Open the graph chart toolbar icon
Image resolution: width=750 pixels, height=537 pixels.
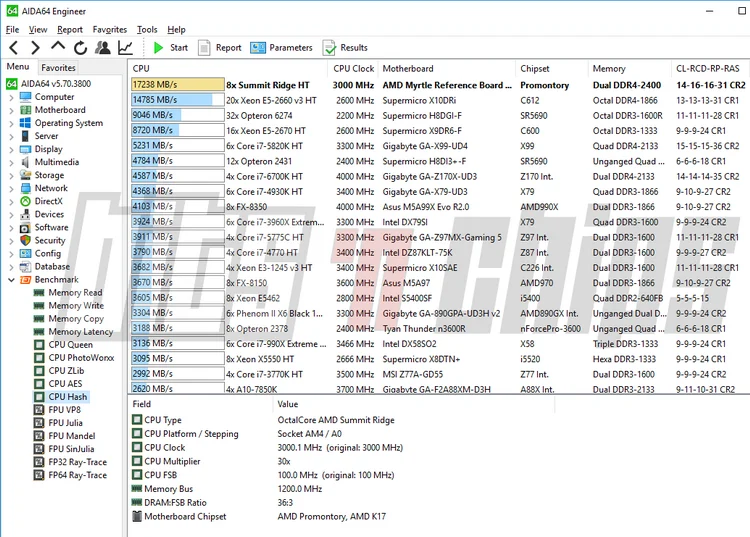point(125,47)
